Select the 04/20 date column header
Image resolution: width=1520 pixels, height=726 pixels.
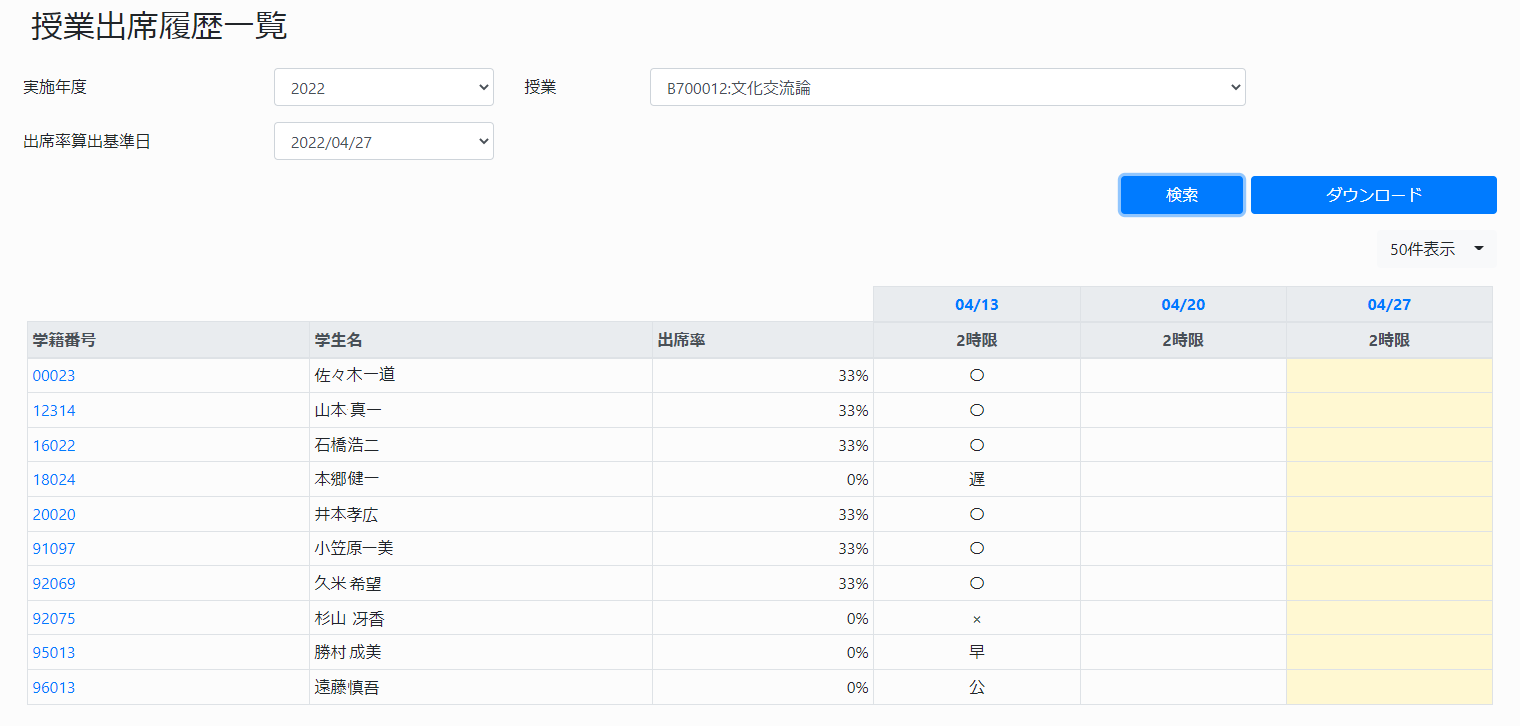tap(1182, 303)
